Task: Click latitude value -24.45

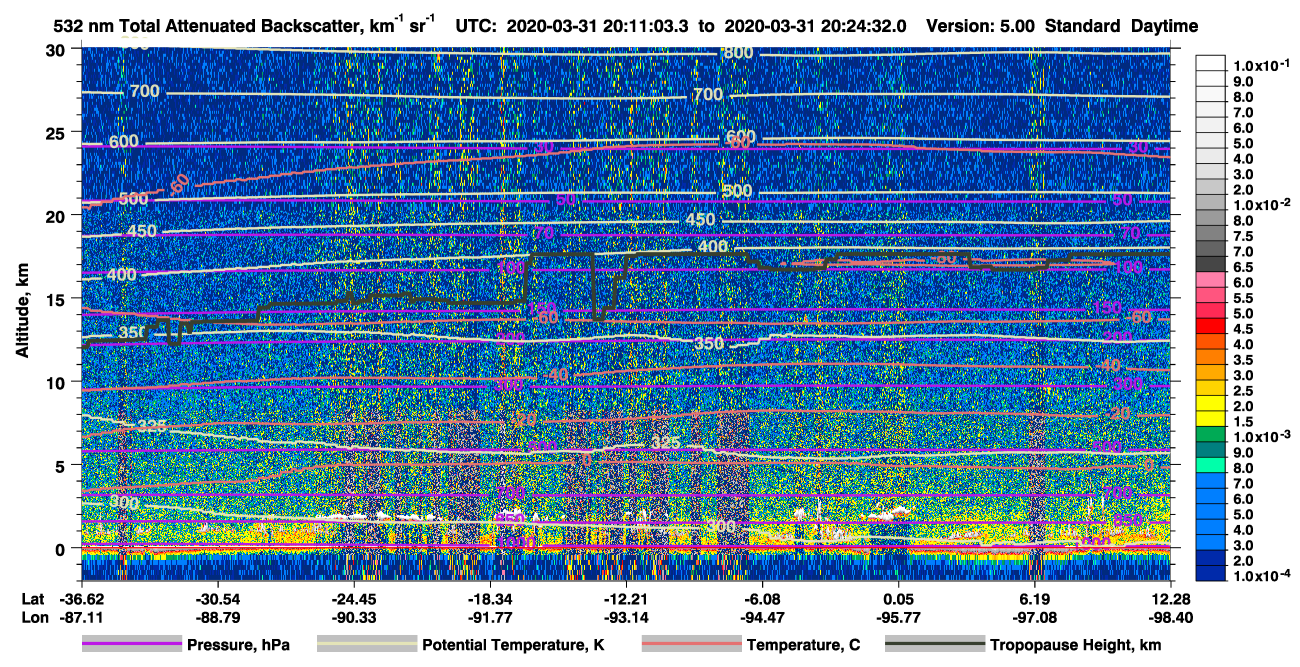Action: point(354,598)
